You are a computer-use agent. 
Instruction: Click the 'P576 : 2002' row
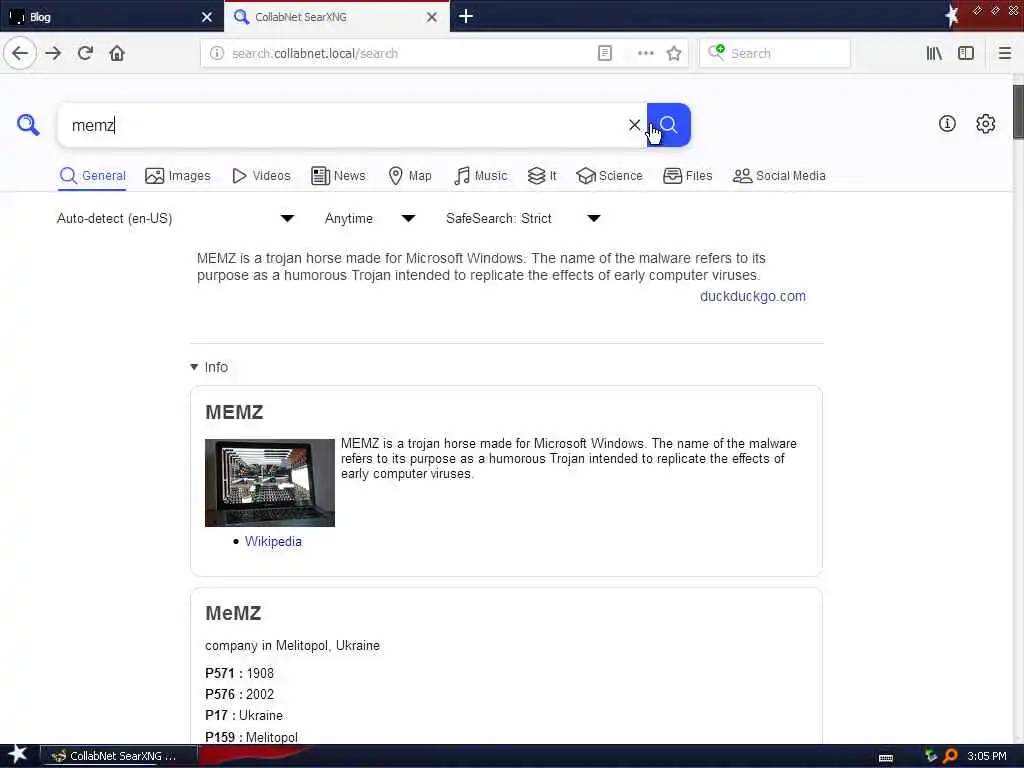point(239,694)
